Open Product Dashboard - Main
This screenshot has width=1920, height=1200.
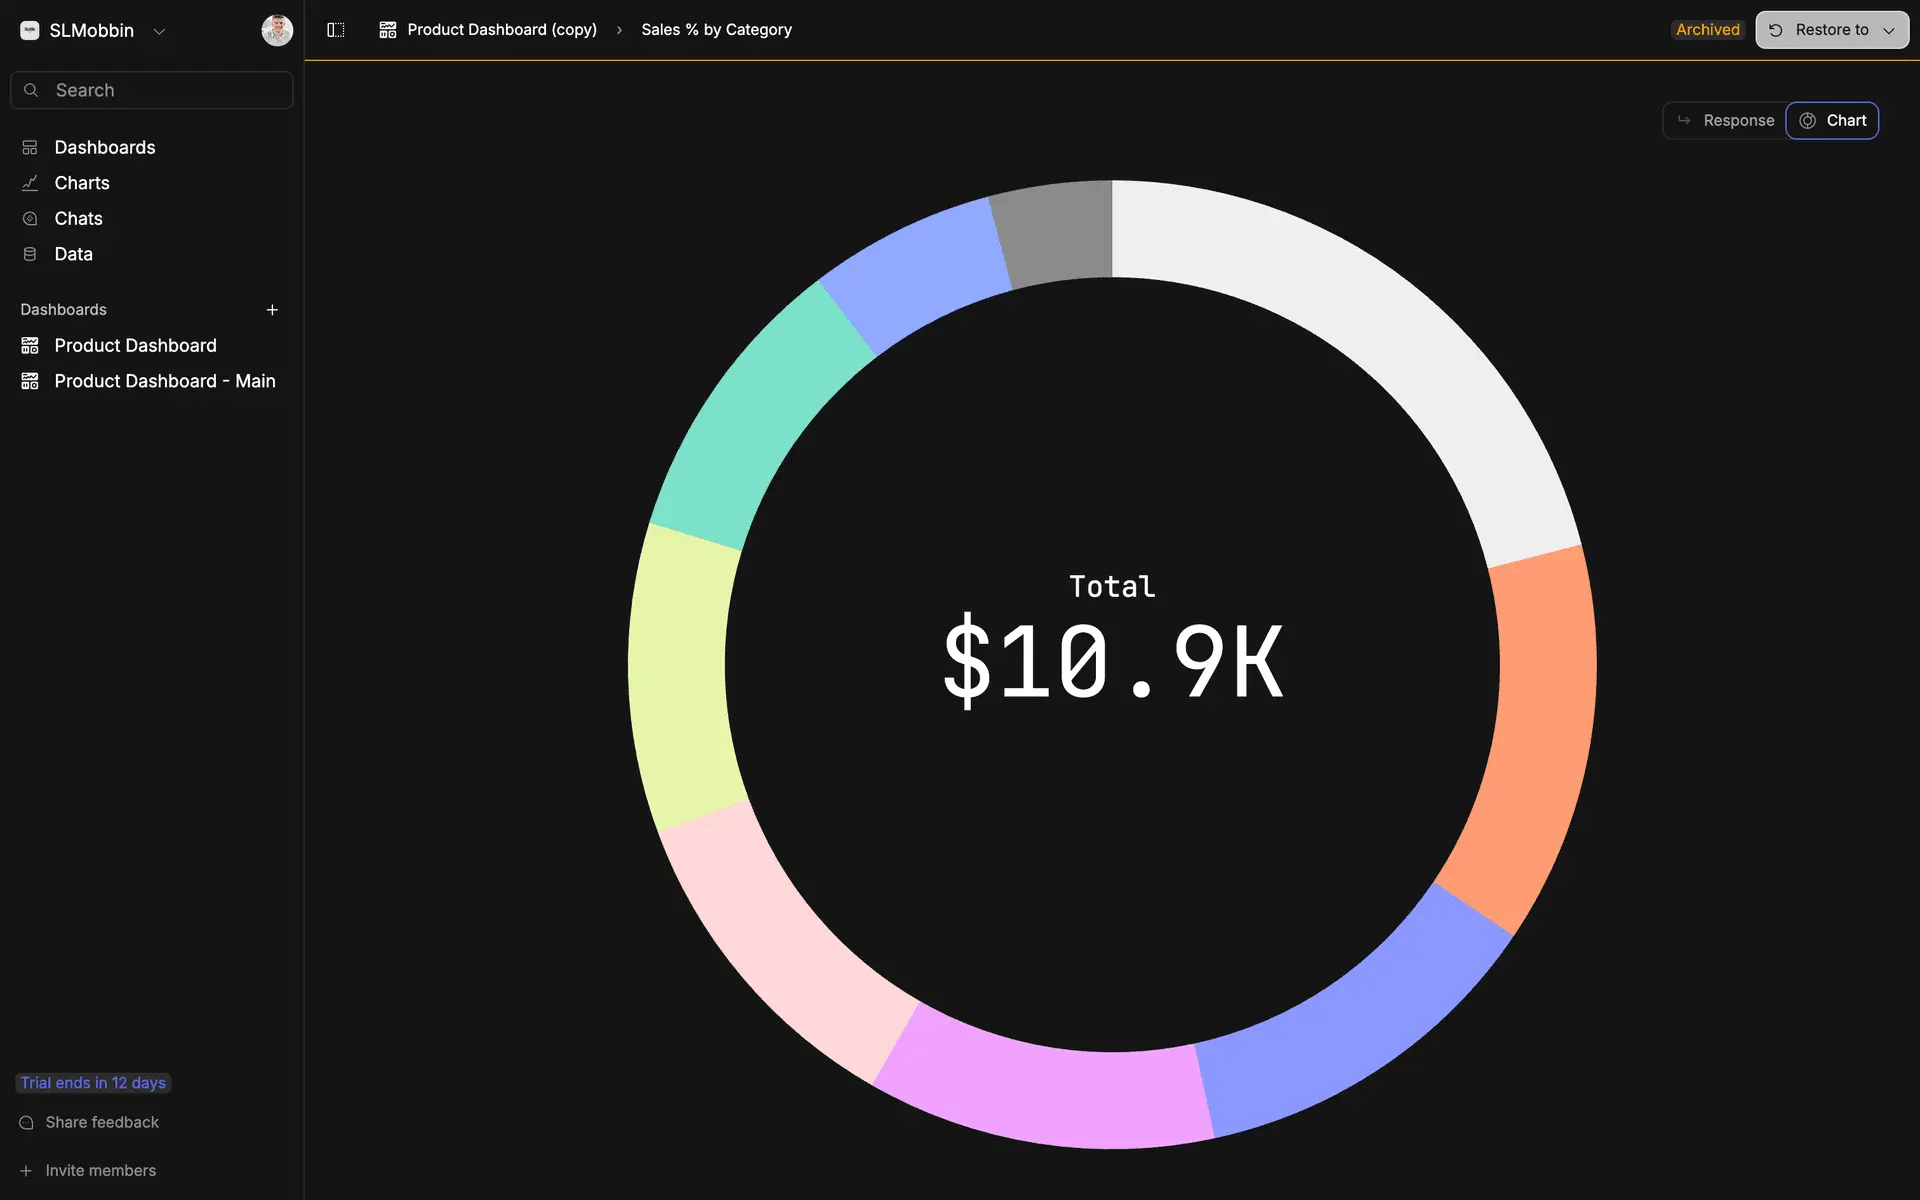point(164,381)
